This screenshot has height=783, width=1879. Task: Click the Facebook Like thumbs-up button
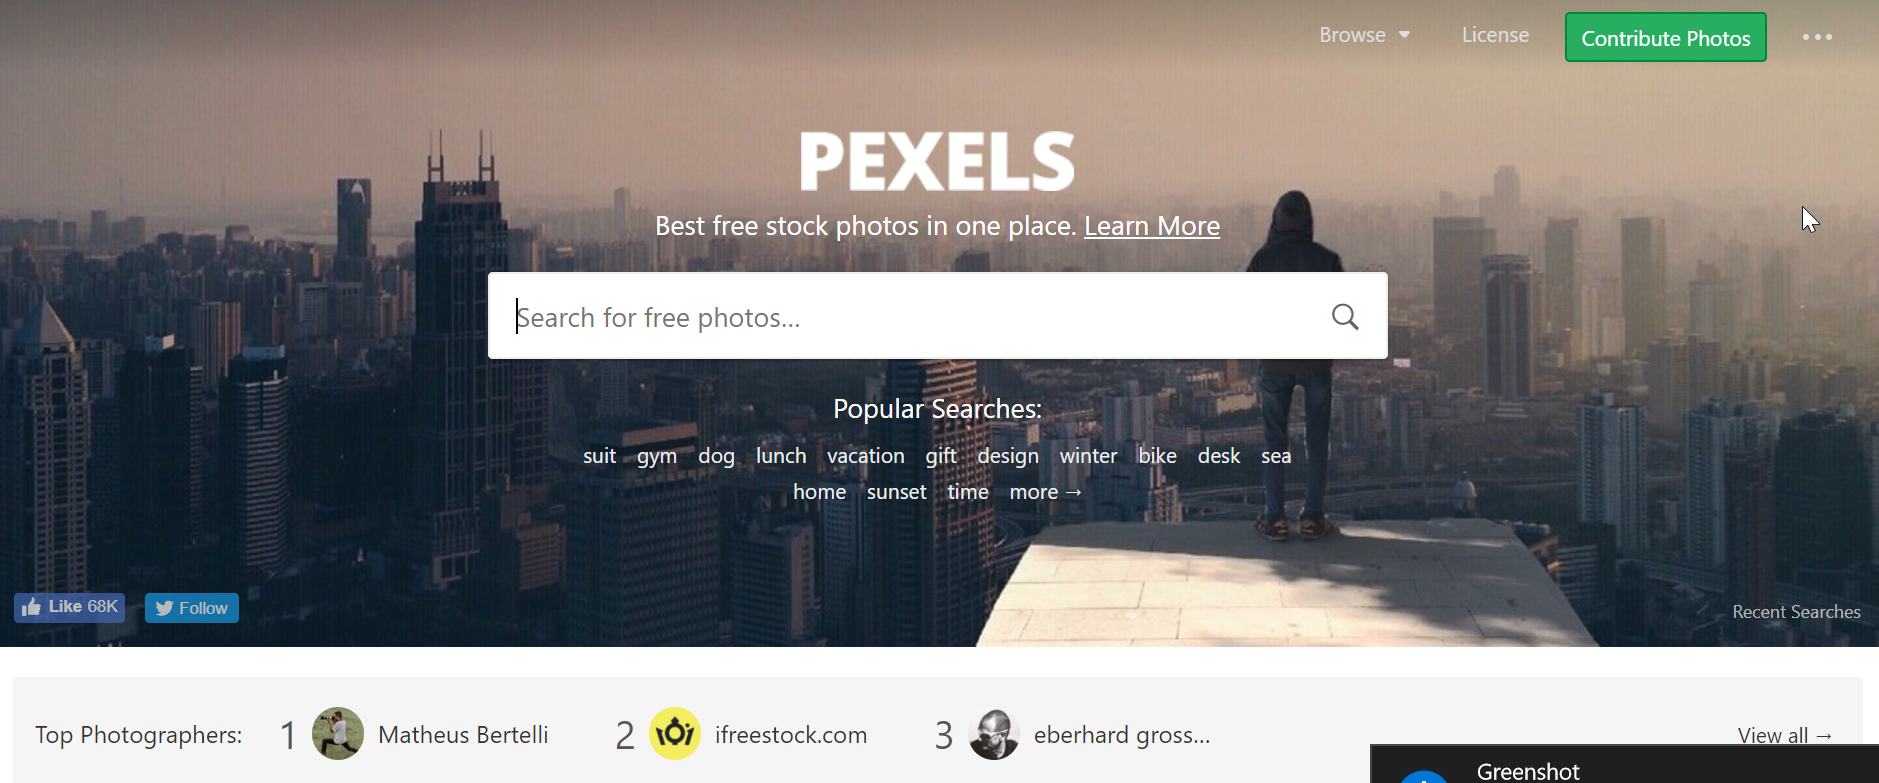(x=69, y=607)
